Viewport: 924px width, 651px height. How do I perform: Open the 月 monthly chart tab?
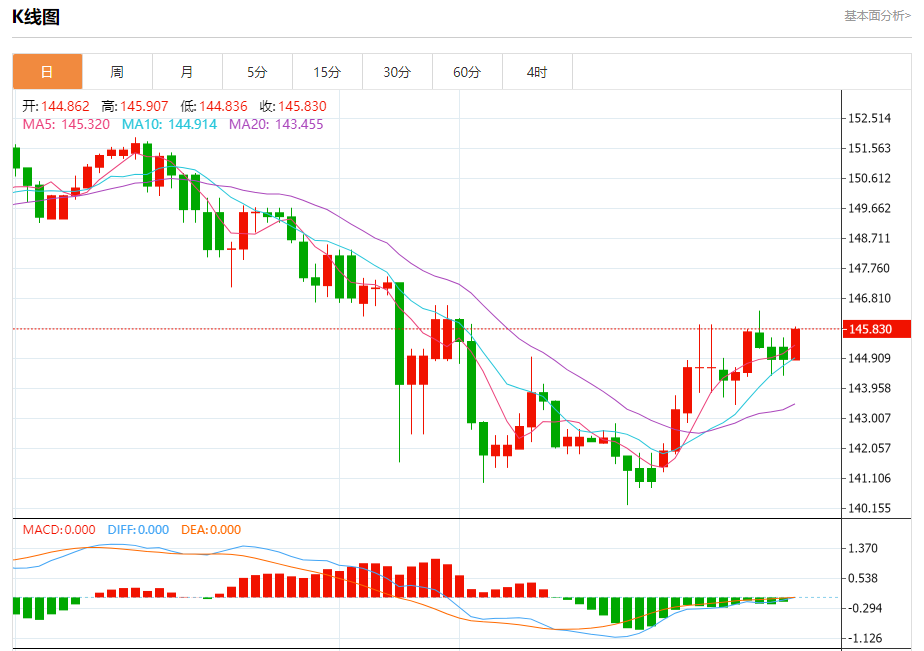pos(187,72)
